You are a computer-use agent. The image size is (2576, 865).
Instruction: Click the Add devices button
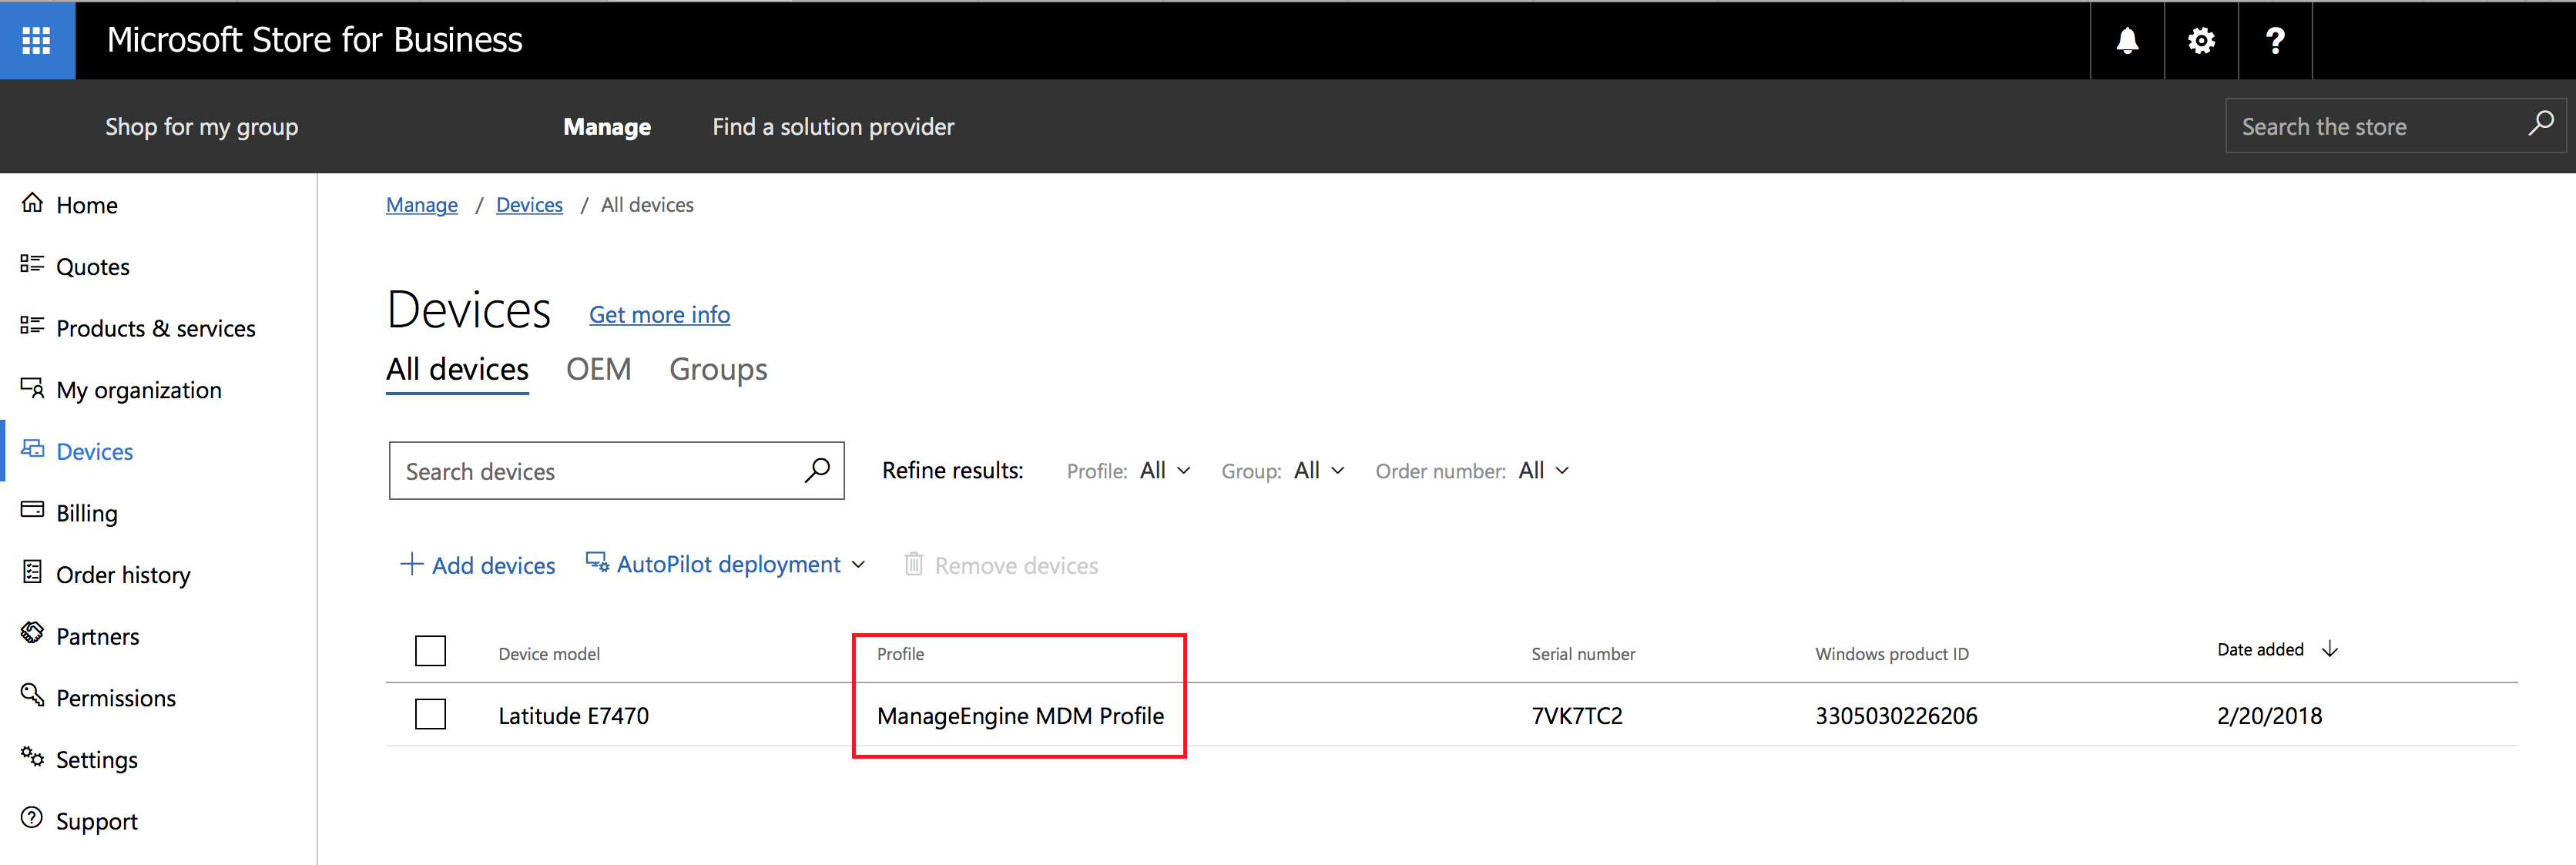(x=478, y=565)
